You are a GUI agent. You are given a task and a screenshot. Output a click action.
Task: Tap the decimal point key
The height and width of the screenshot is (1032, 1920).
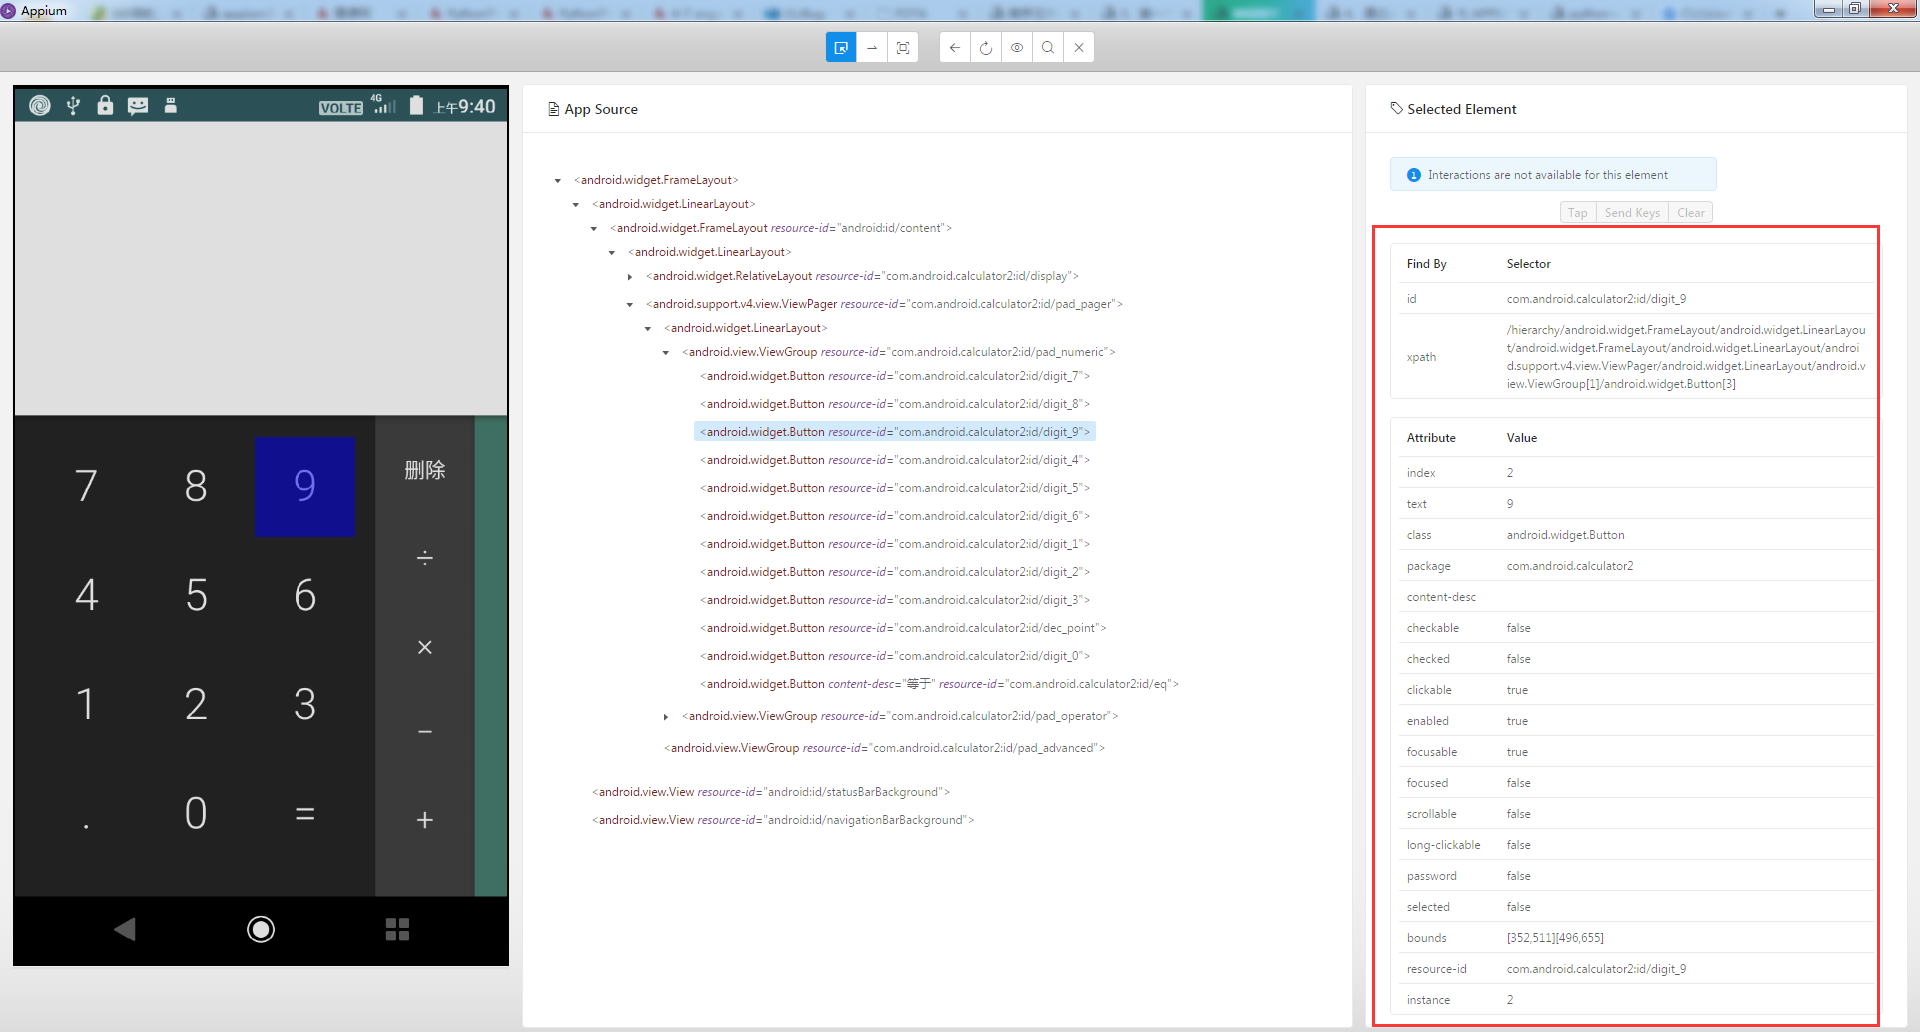86,824
